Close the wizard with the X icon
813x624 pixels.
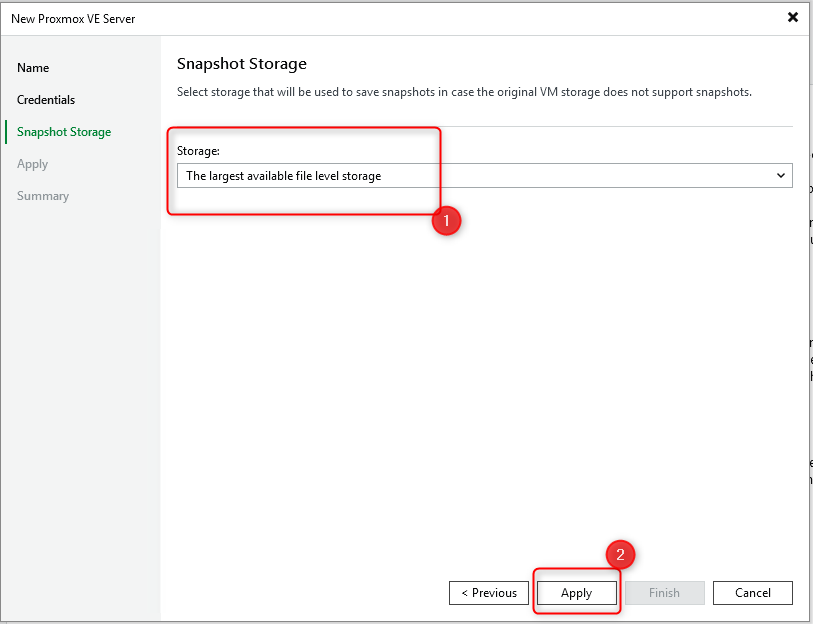793,17
